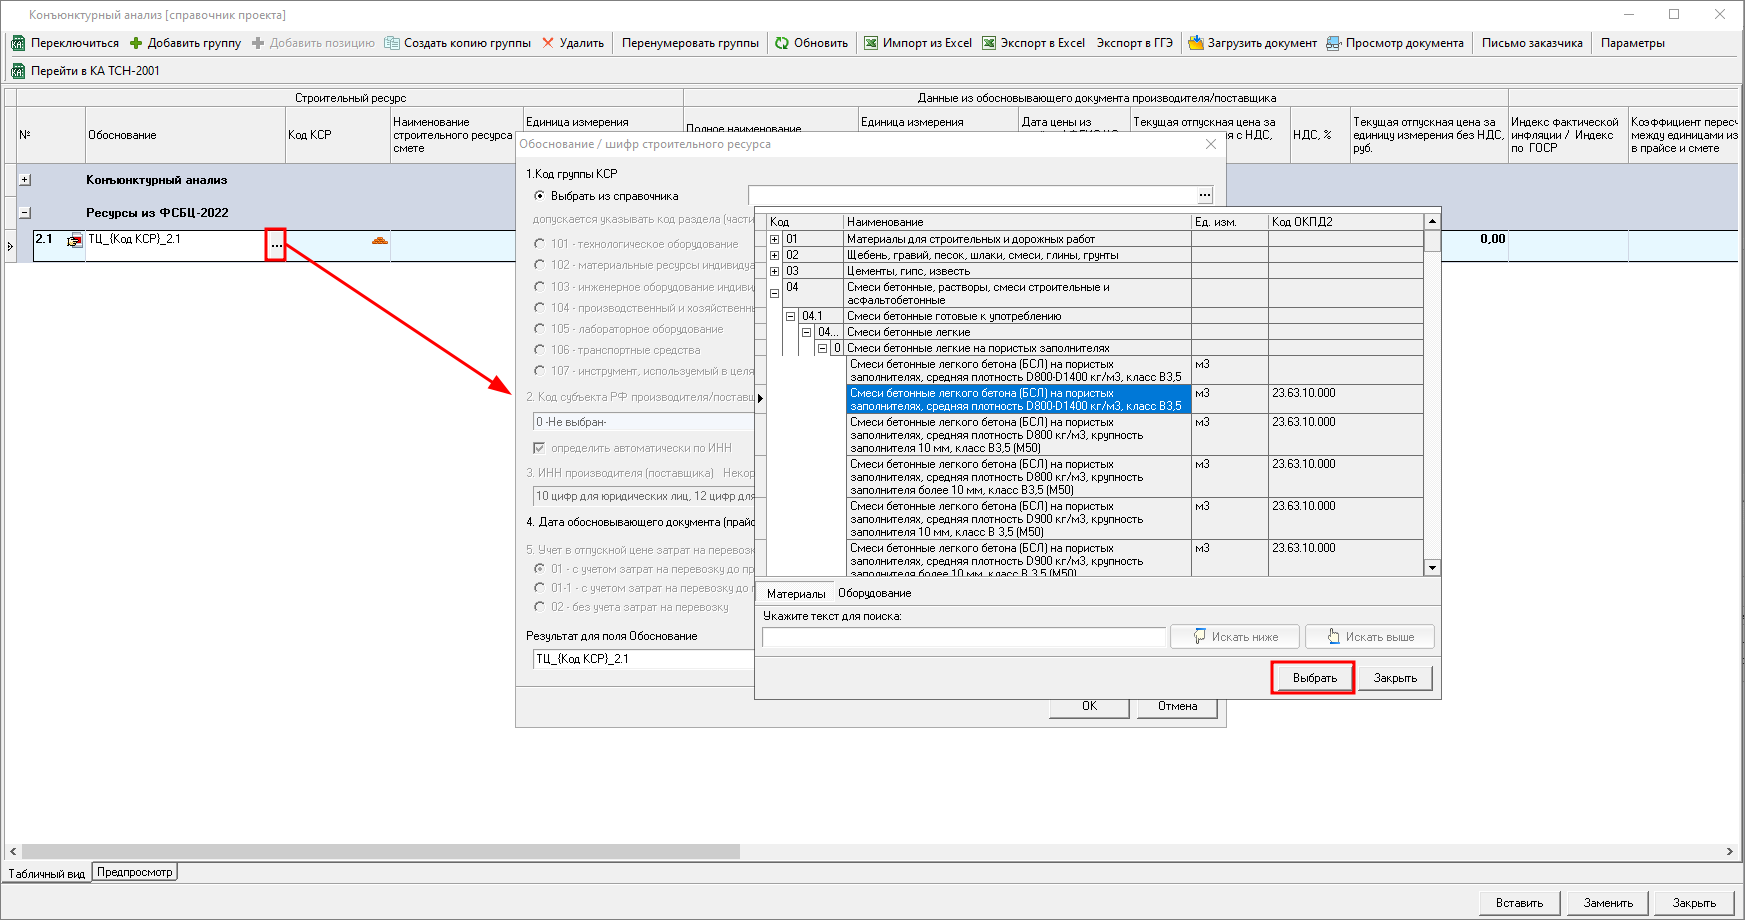Collapse the 04.1 'Смеси бетонные готовые' node
1745x920 pixels.
click(790, 316)
